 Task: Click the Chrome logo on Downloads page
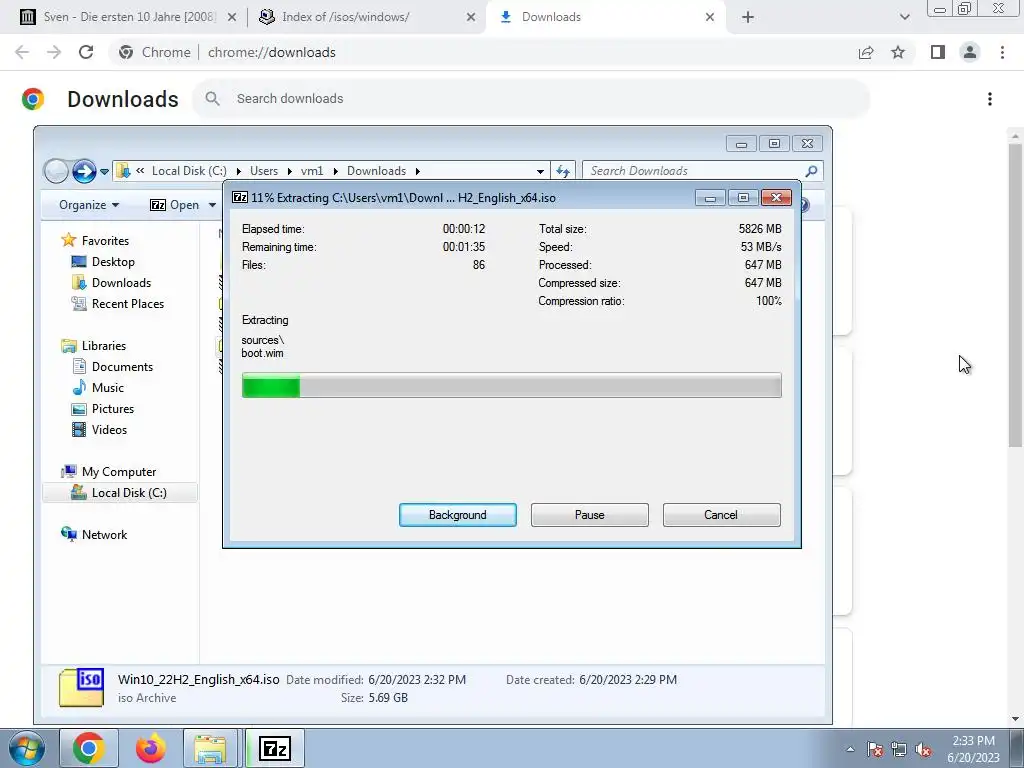pos(33,99)
